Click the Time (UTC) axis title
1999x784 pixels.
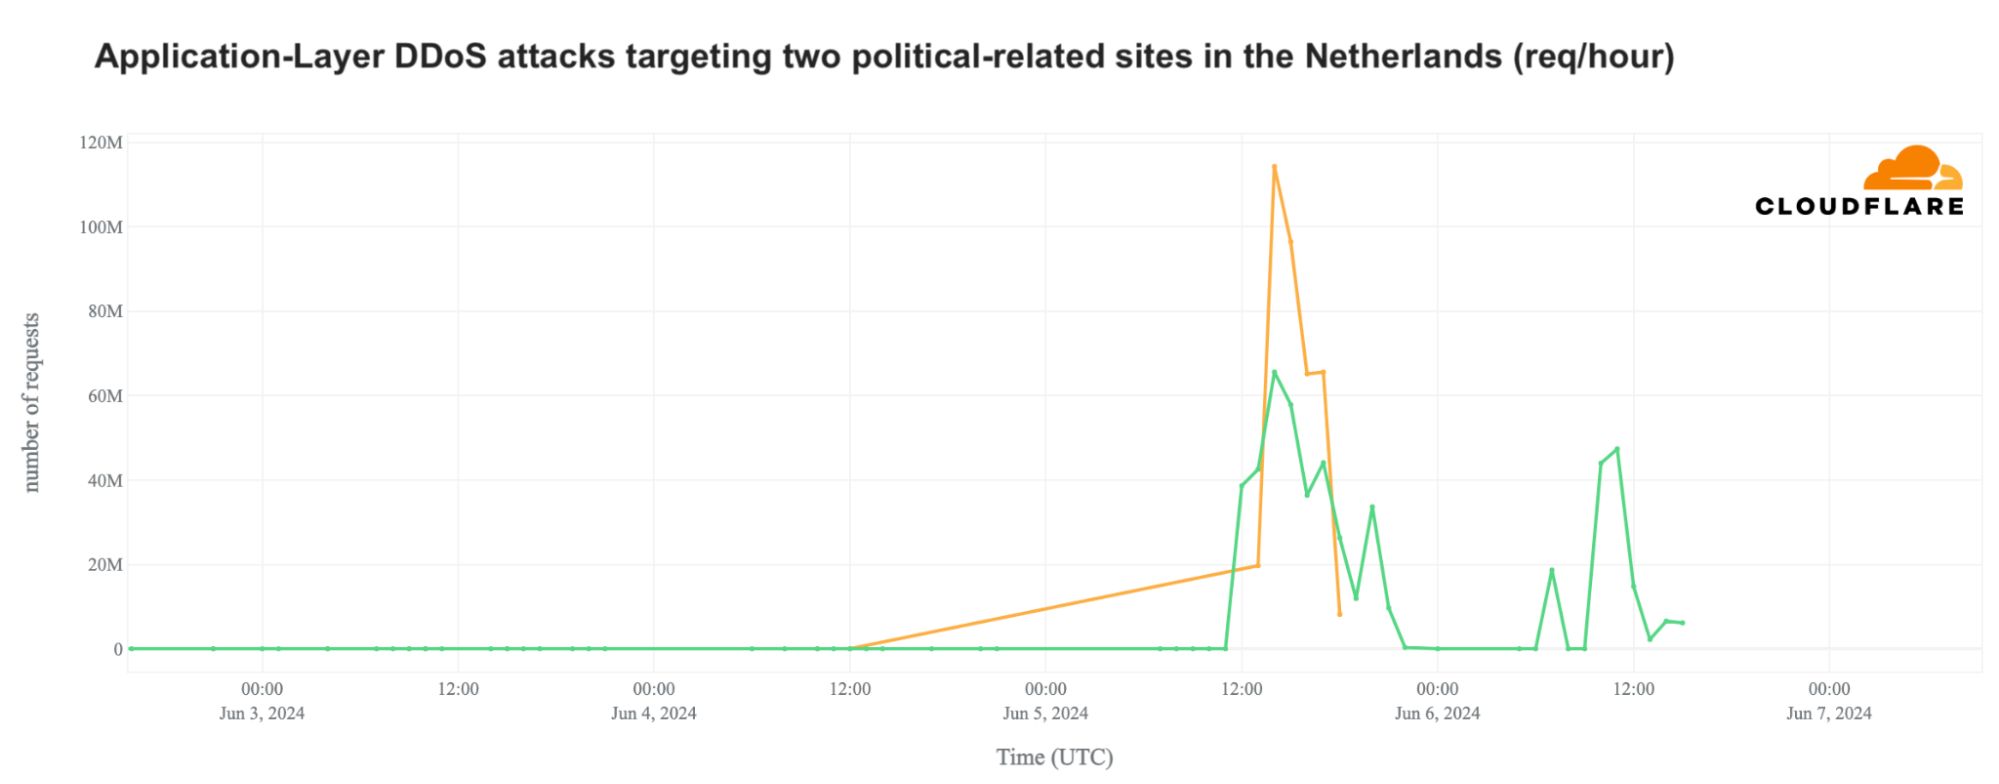pos(1054,757)
